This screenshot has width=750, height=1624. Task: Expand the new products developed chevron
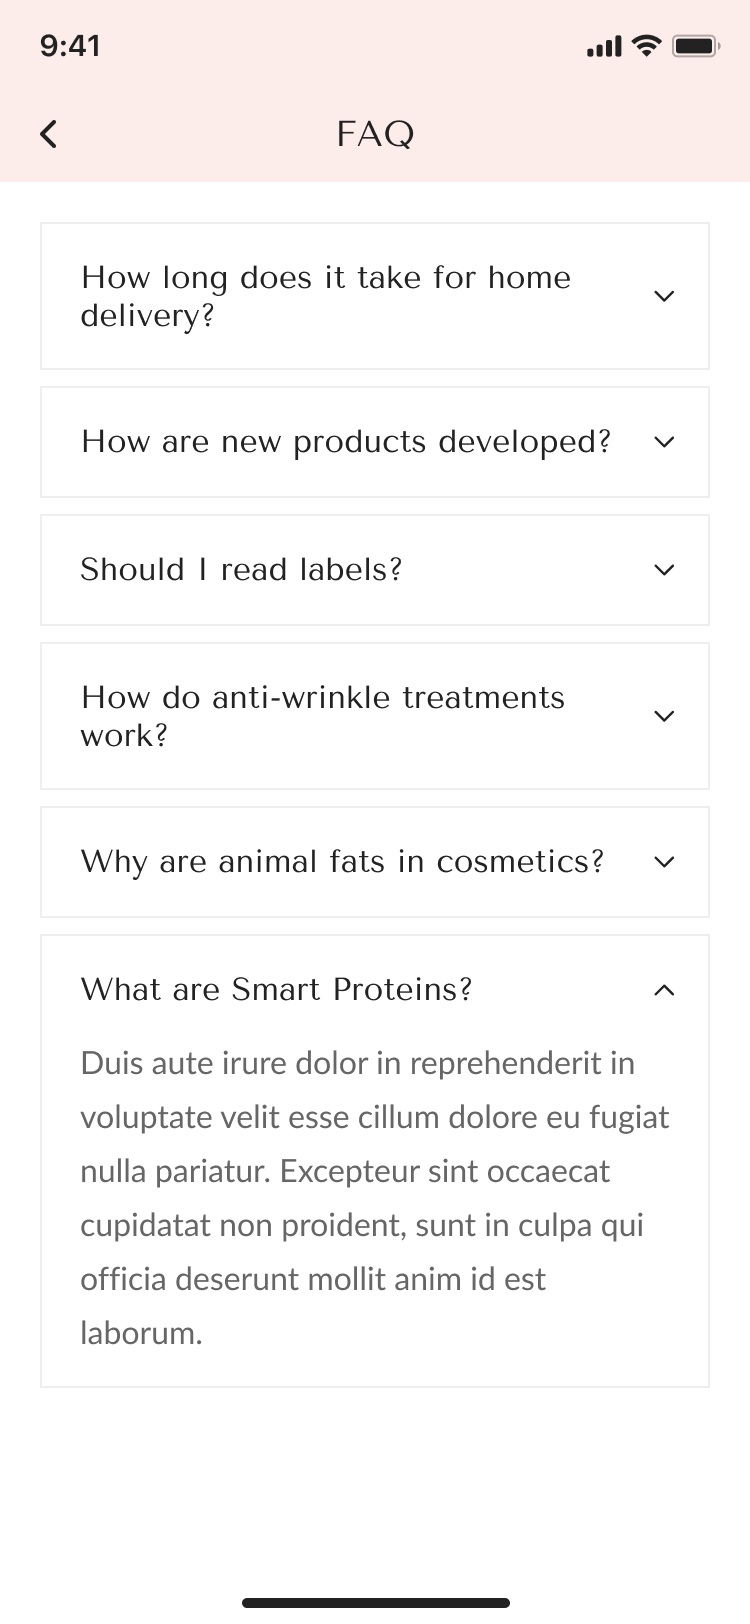[664, 442]
